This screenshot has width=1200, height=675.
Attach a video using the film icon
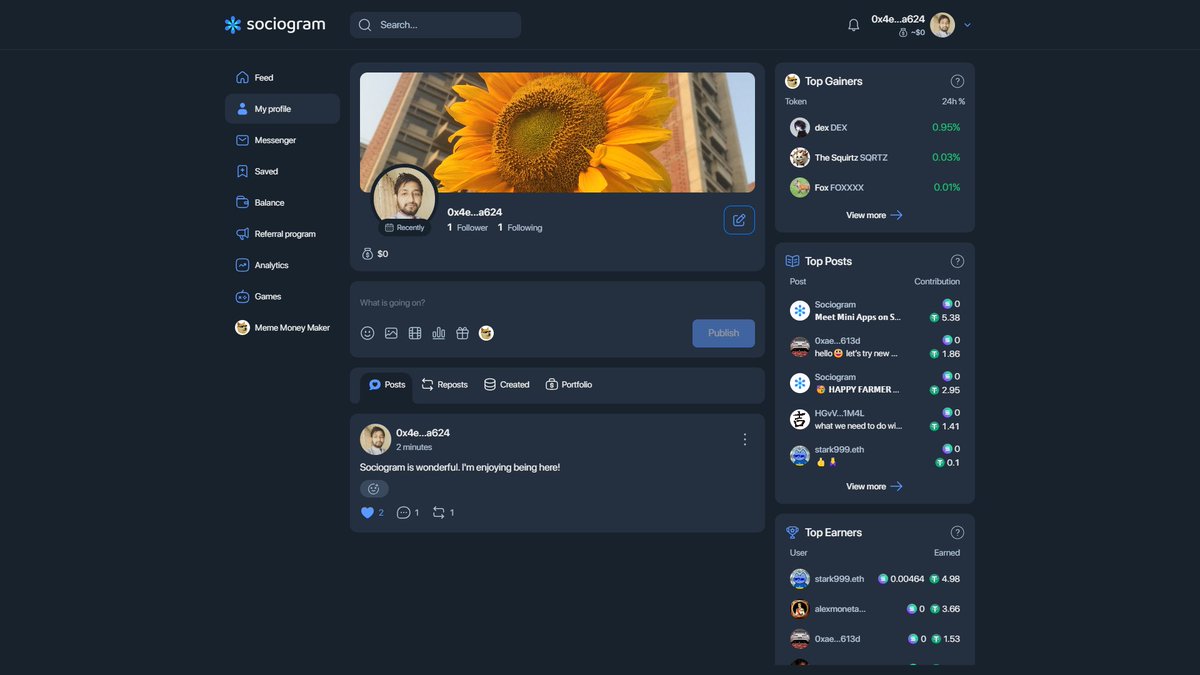pos(415,333)
